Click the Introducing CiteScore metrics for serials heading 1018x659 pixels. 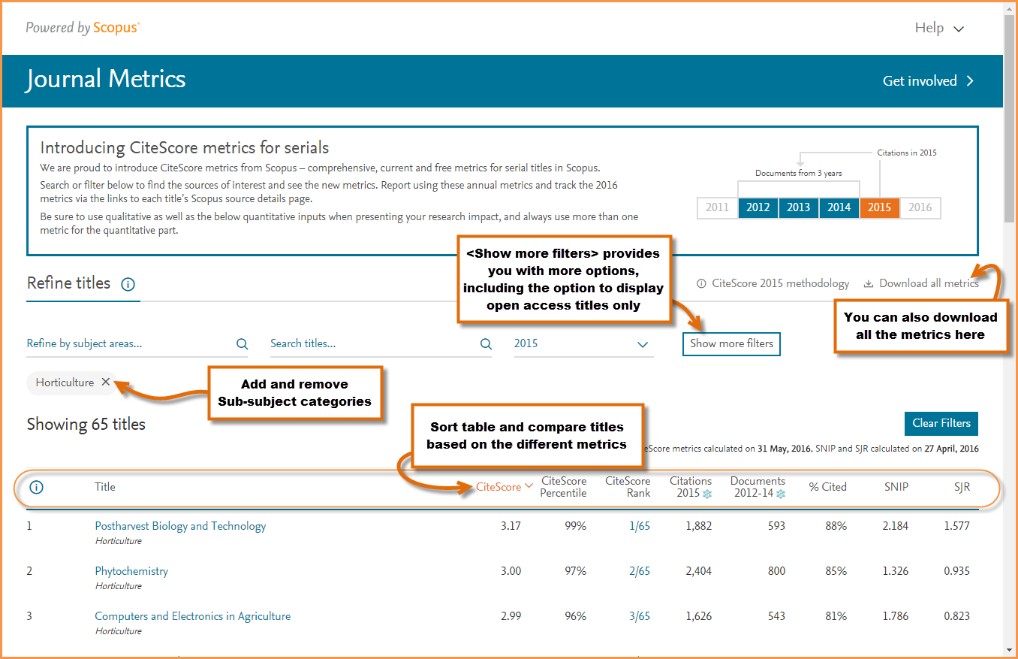184,147
